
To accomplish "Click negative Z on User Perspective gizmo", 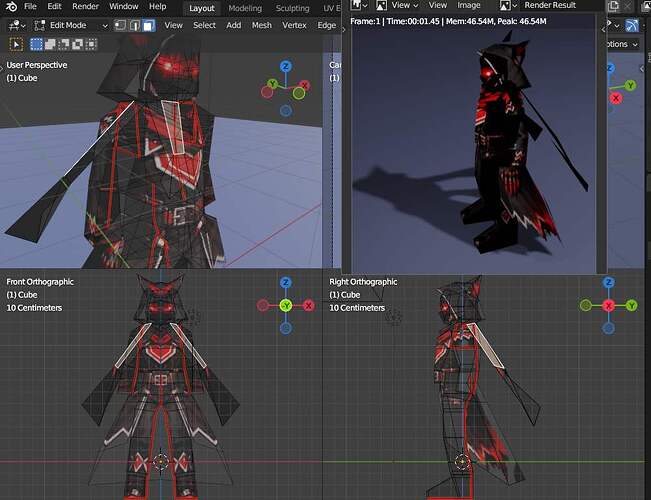I will pos(286,110).
